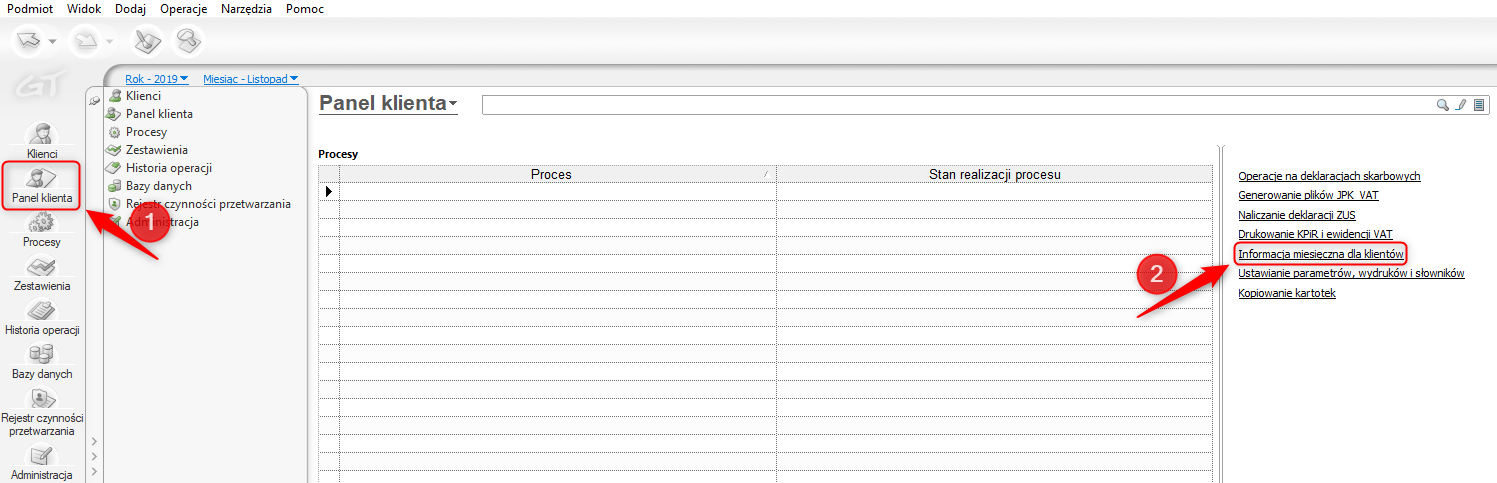Viewport: 1497px width, 483px height.
Task: Click the pencil icon in the search bar
Action: tap(1461, 105)
